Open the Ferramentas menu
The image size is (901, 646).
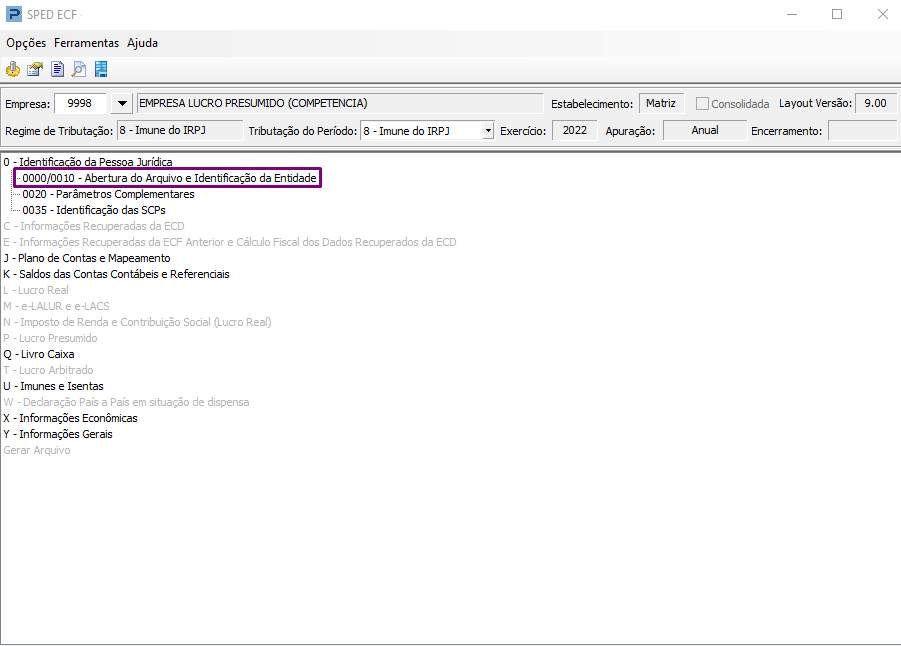pos(86,43)
